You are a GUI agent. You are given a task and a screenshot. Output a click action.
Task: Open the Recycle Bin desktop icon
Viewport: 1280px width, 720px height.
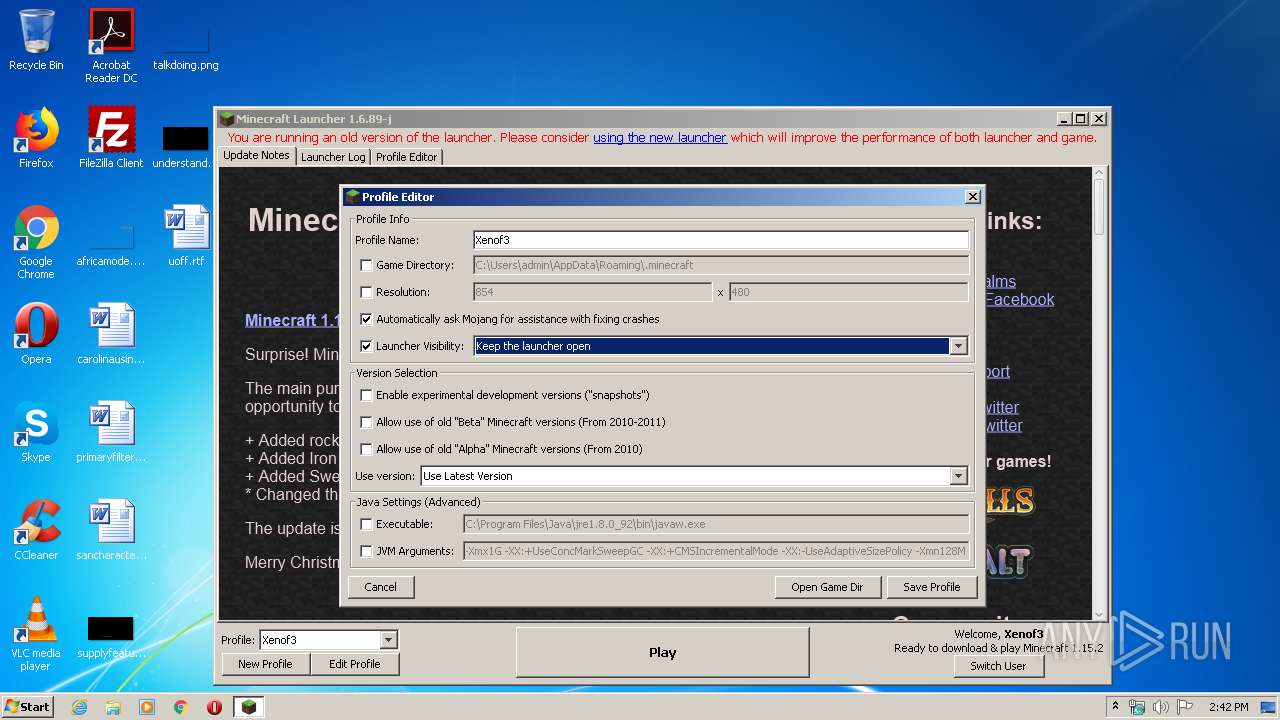(36, 40)
